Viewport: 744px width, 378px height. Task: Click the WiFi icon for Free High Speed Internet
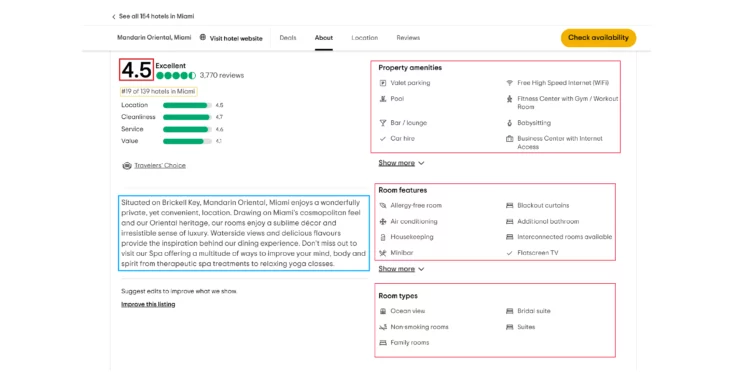point(510,83)
